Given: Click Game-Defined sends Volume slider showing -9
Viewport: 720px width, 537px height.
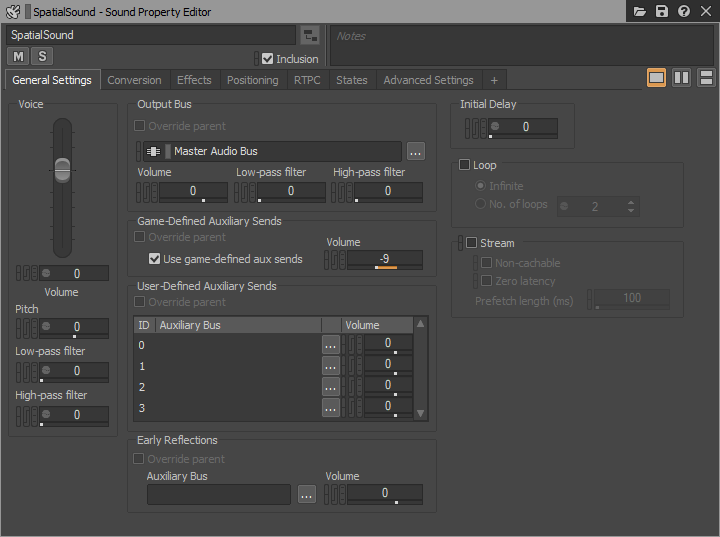Looking at the screenshot, I should (385, 260).
